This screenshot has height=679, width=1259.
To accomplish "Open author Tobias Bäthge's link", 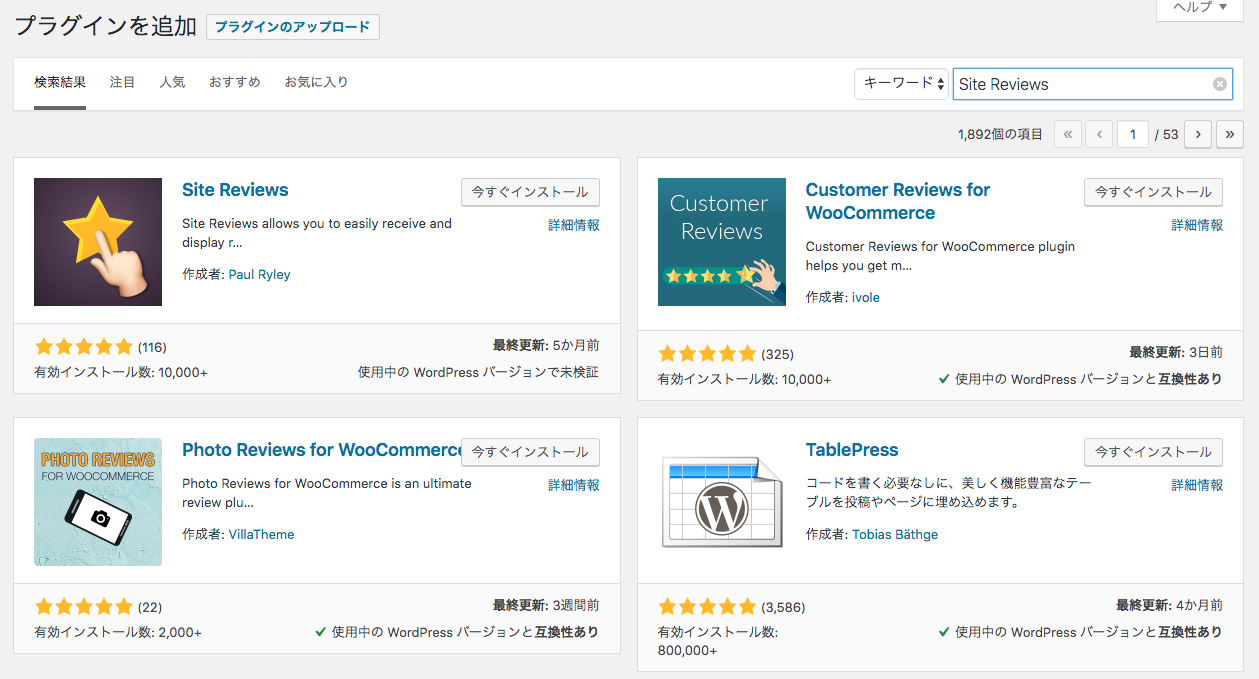I will (x=895, y=534).
